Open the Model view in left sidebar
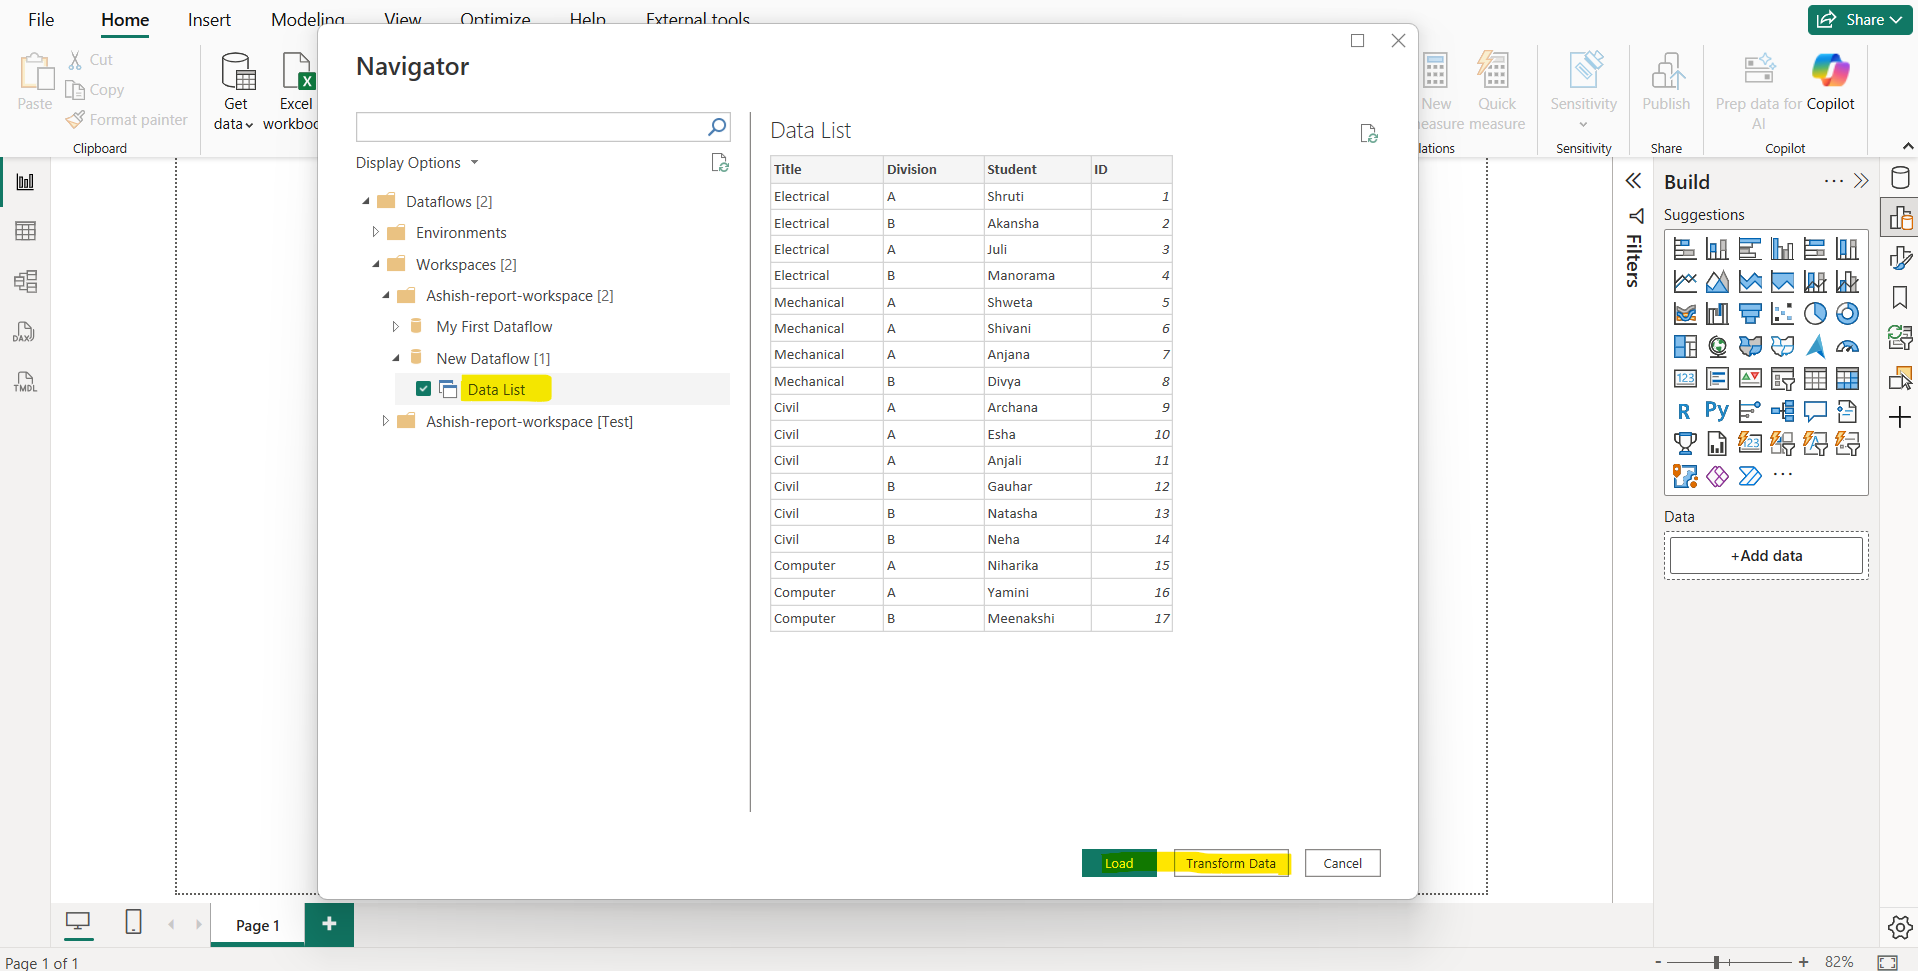Viewport: 1918px width, 971px height. (x=26, y=281)
